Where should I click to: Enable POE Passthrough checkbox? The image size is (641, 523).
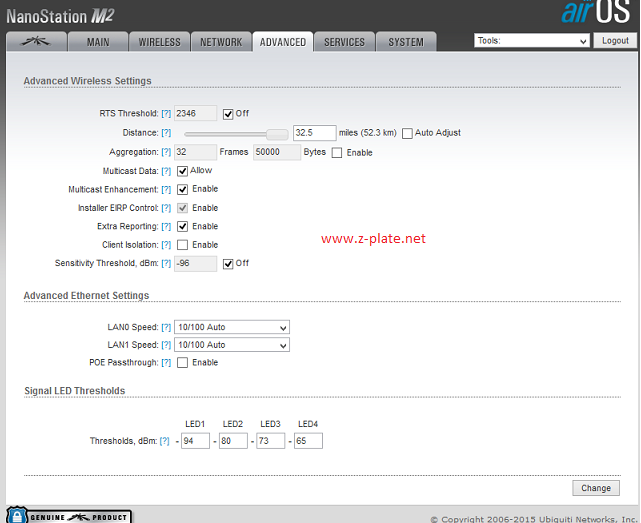[182, 362]
